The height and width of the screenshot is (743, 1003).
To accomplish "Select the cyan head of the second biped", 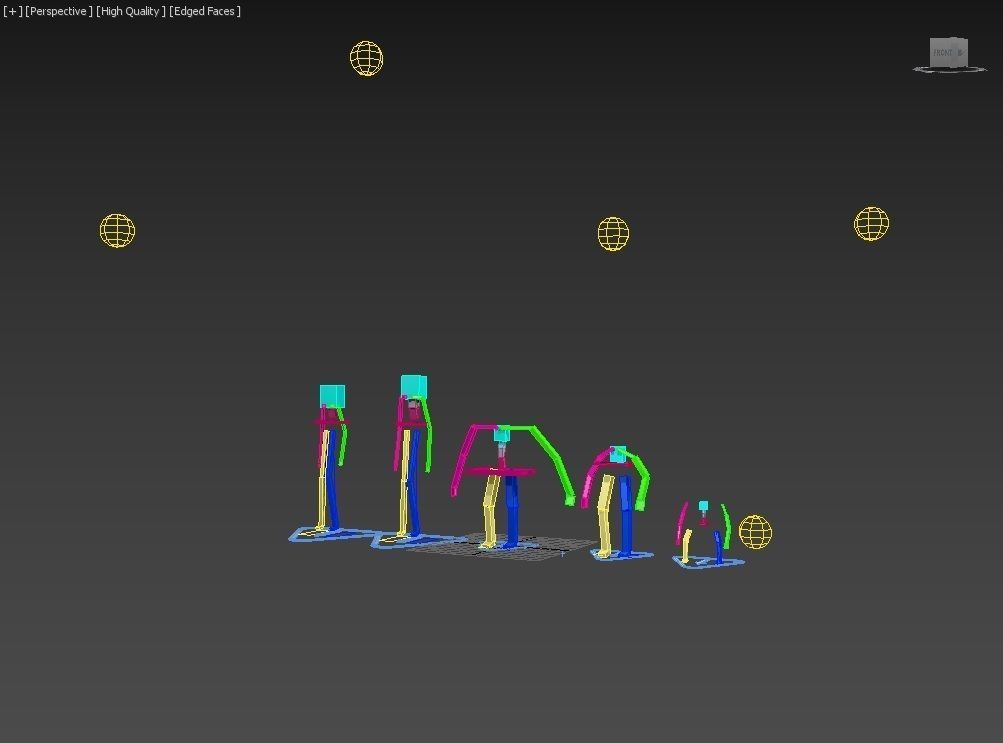I will click(414, 387).
